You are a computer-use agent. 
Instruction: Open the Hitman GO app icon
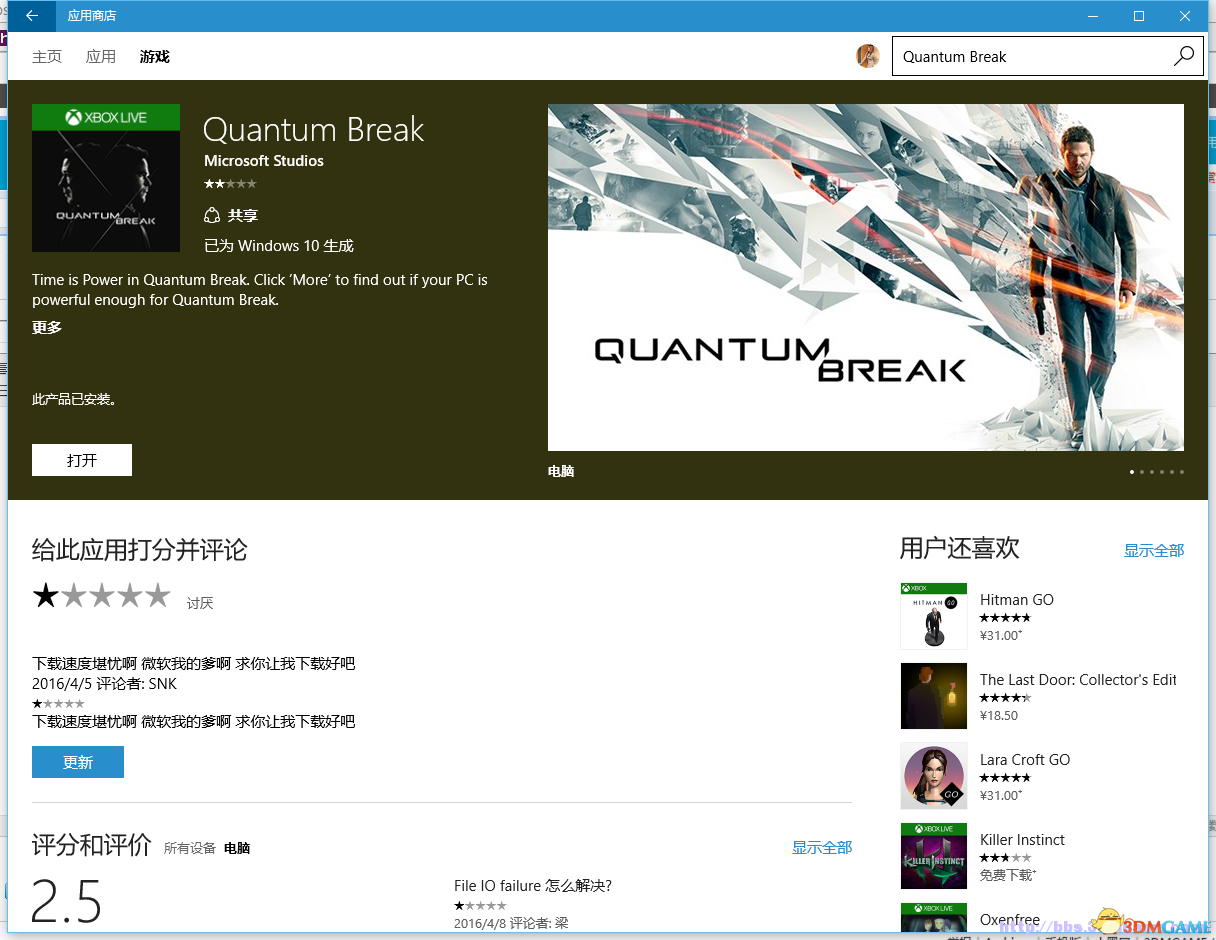click(934, 616)
